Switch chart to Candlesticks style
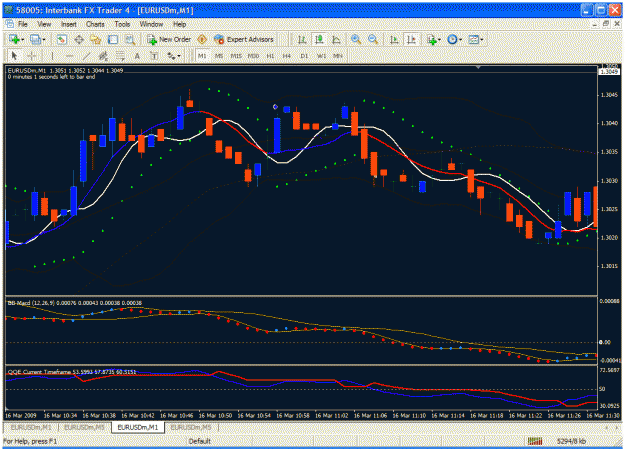The image size is (625, 449). click(x=319, y=39)
